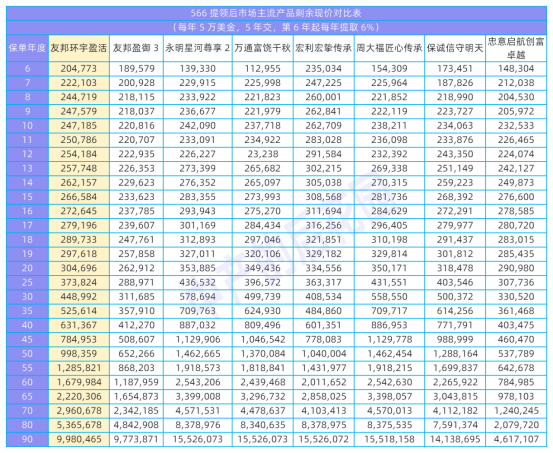
Task: Click cell value 537,789
Action: pyautogui.click(x=516, y=354)
